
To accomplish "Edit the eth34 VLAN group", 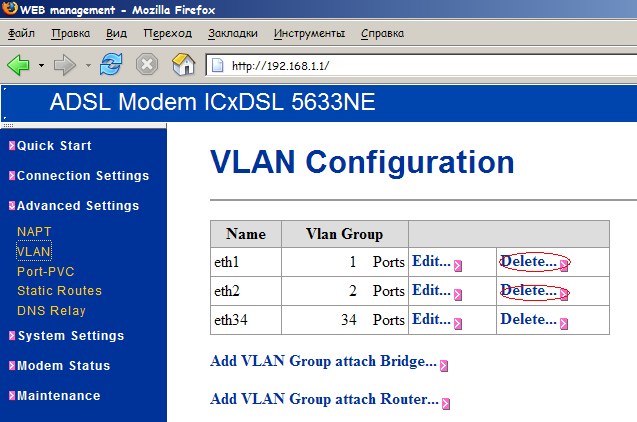I will (x=431, y=319).
